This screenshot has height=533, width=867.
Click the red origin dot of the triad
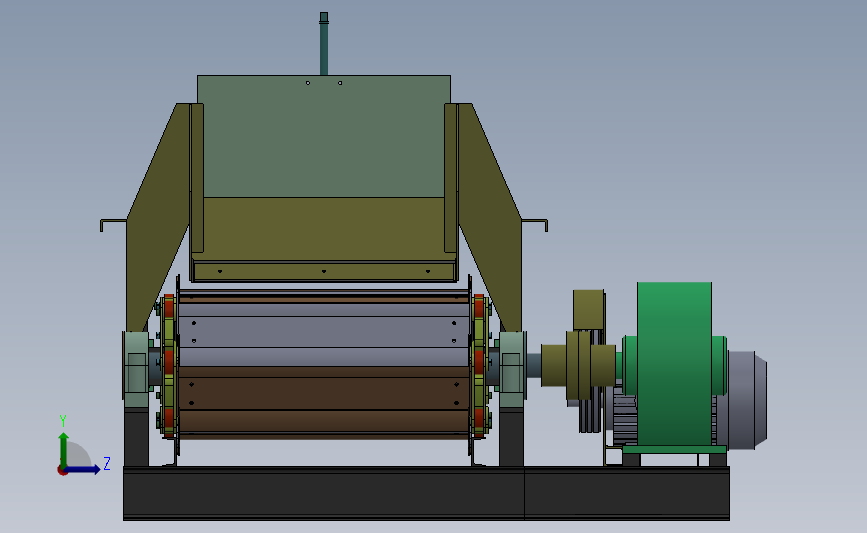(62, 471)
